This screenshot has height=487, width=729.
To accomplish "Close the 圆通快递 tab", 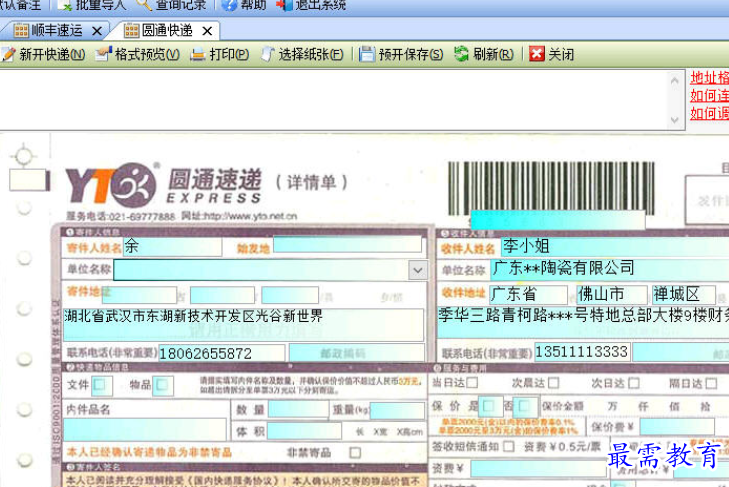I will click(x=207, y=31).
